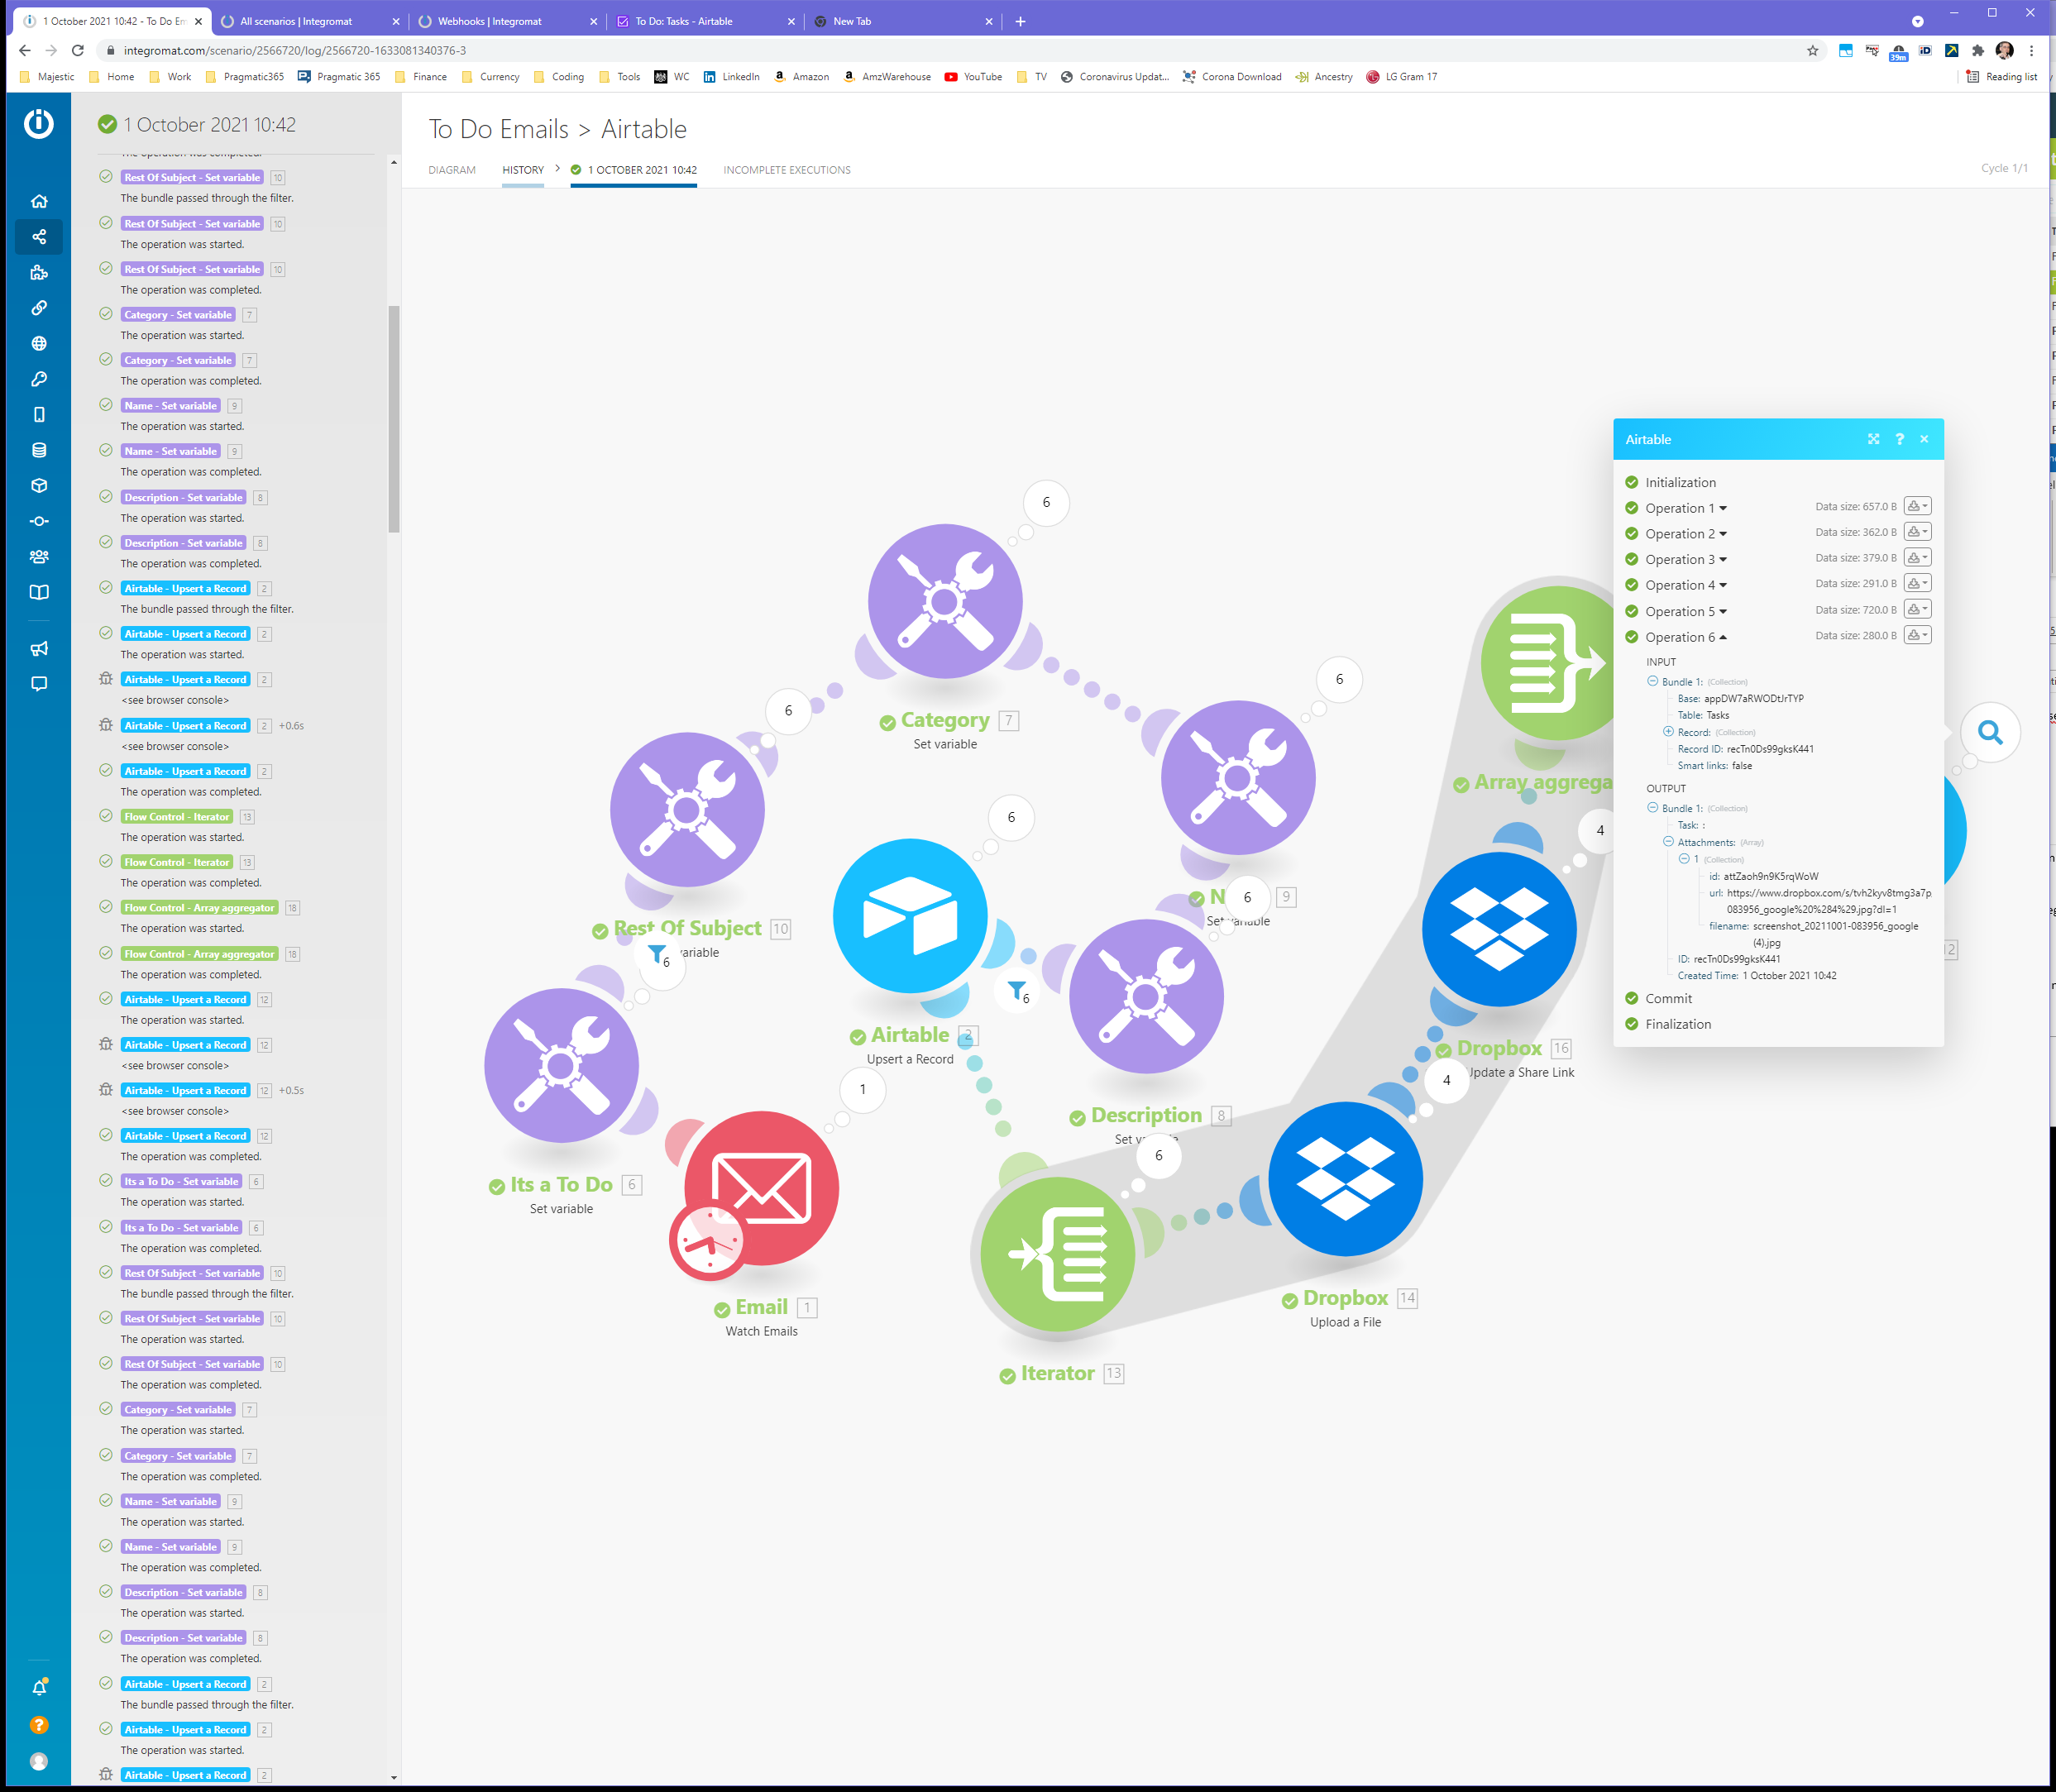Viewport: 2056px width, 1792px height.
Task: Select the 1 OCTOBER 2021 10:42 tab
Action: click(x=634, y=170)
